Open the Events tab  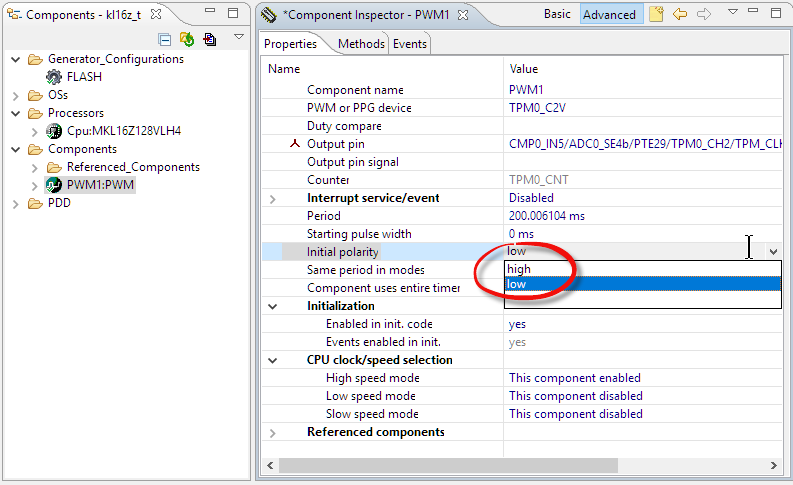(409, 44)
